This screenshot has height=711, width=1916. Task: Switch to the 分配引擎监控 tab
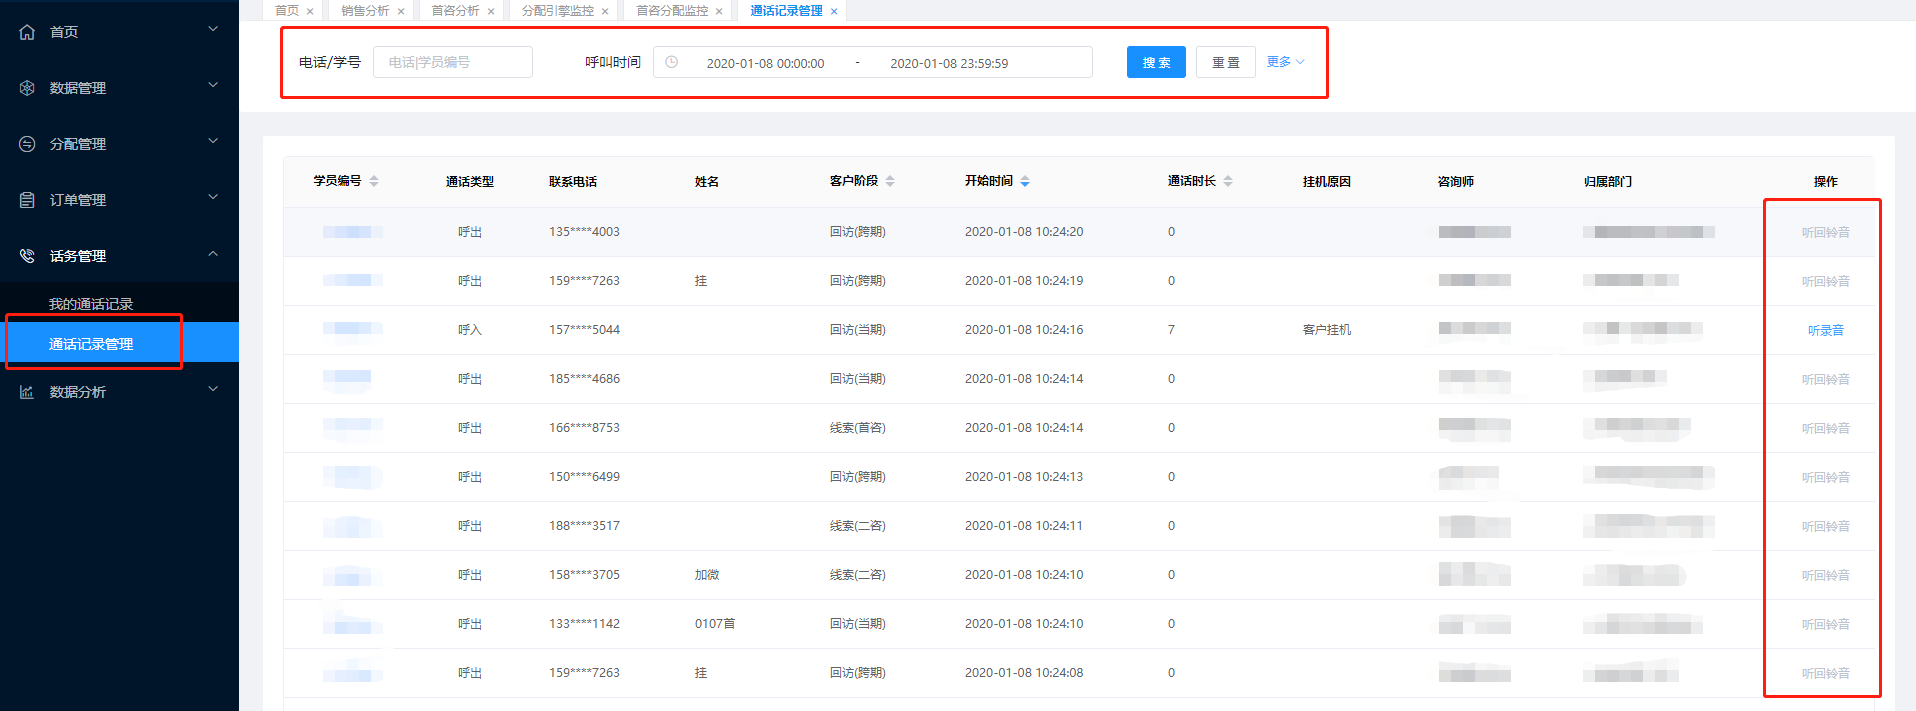557,11
